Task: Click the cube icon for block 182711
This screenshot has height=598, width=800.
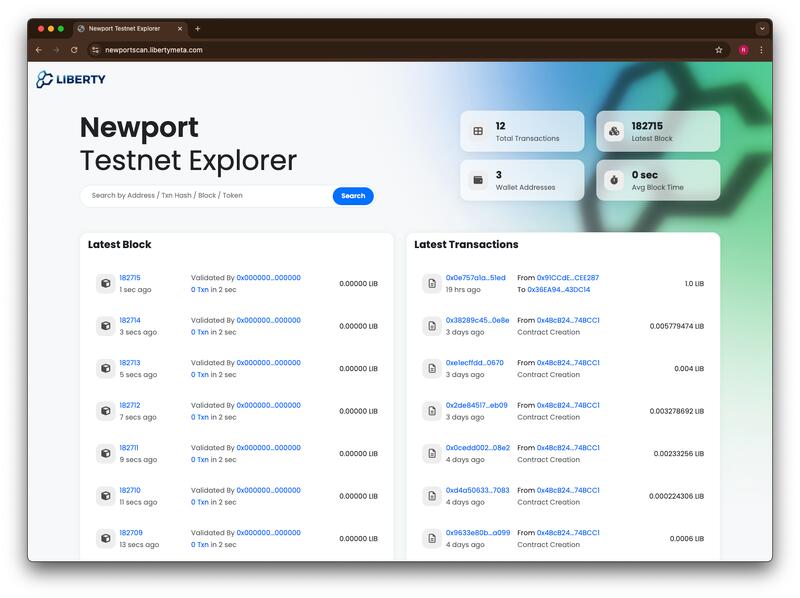Action: tap(106, 453)
